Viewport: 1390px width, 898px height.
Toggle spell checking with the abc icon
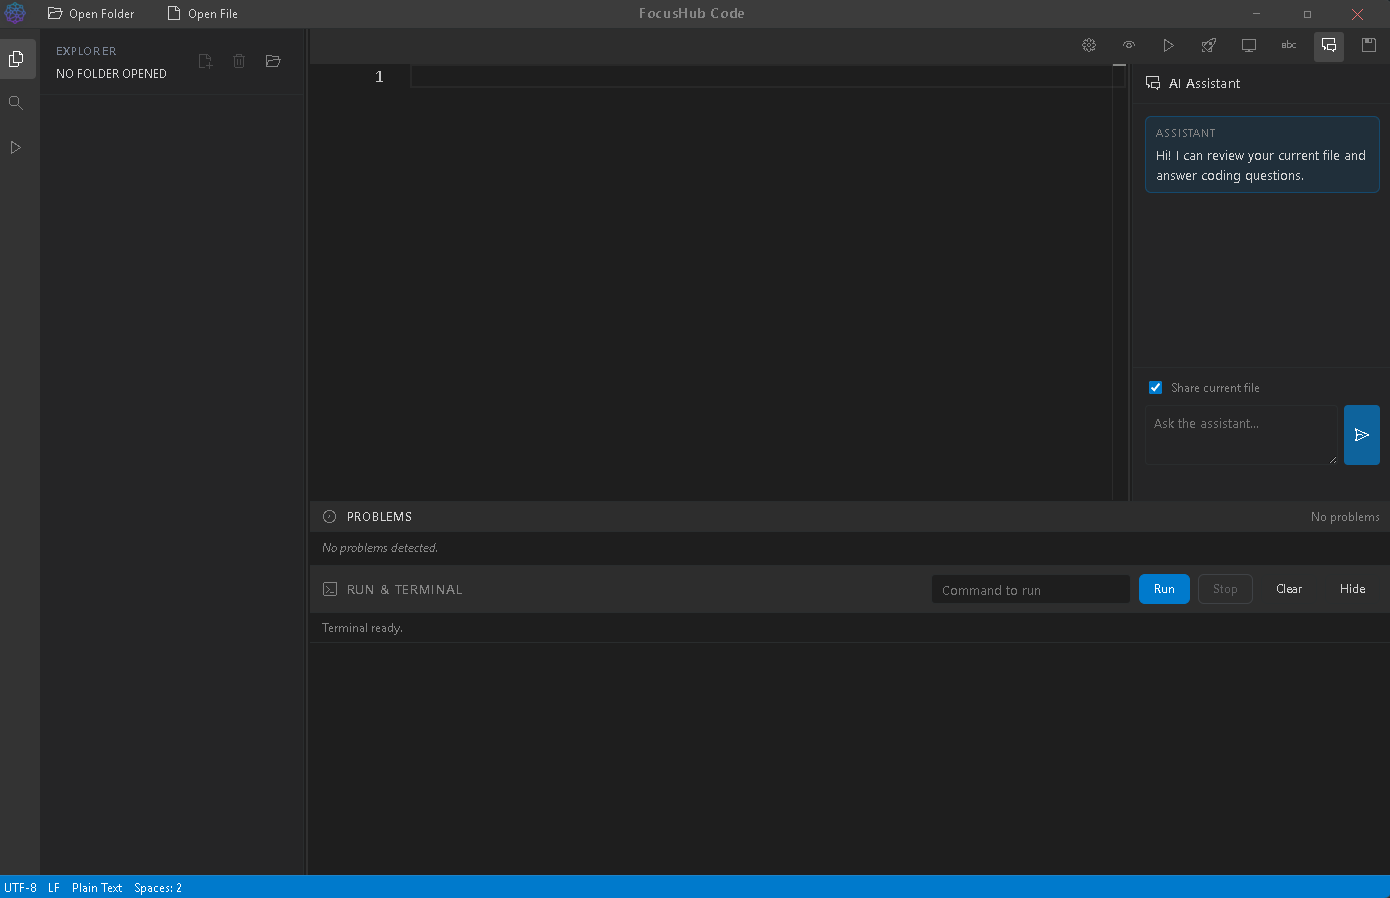(1288, 45)
